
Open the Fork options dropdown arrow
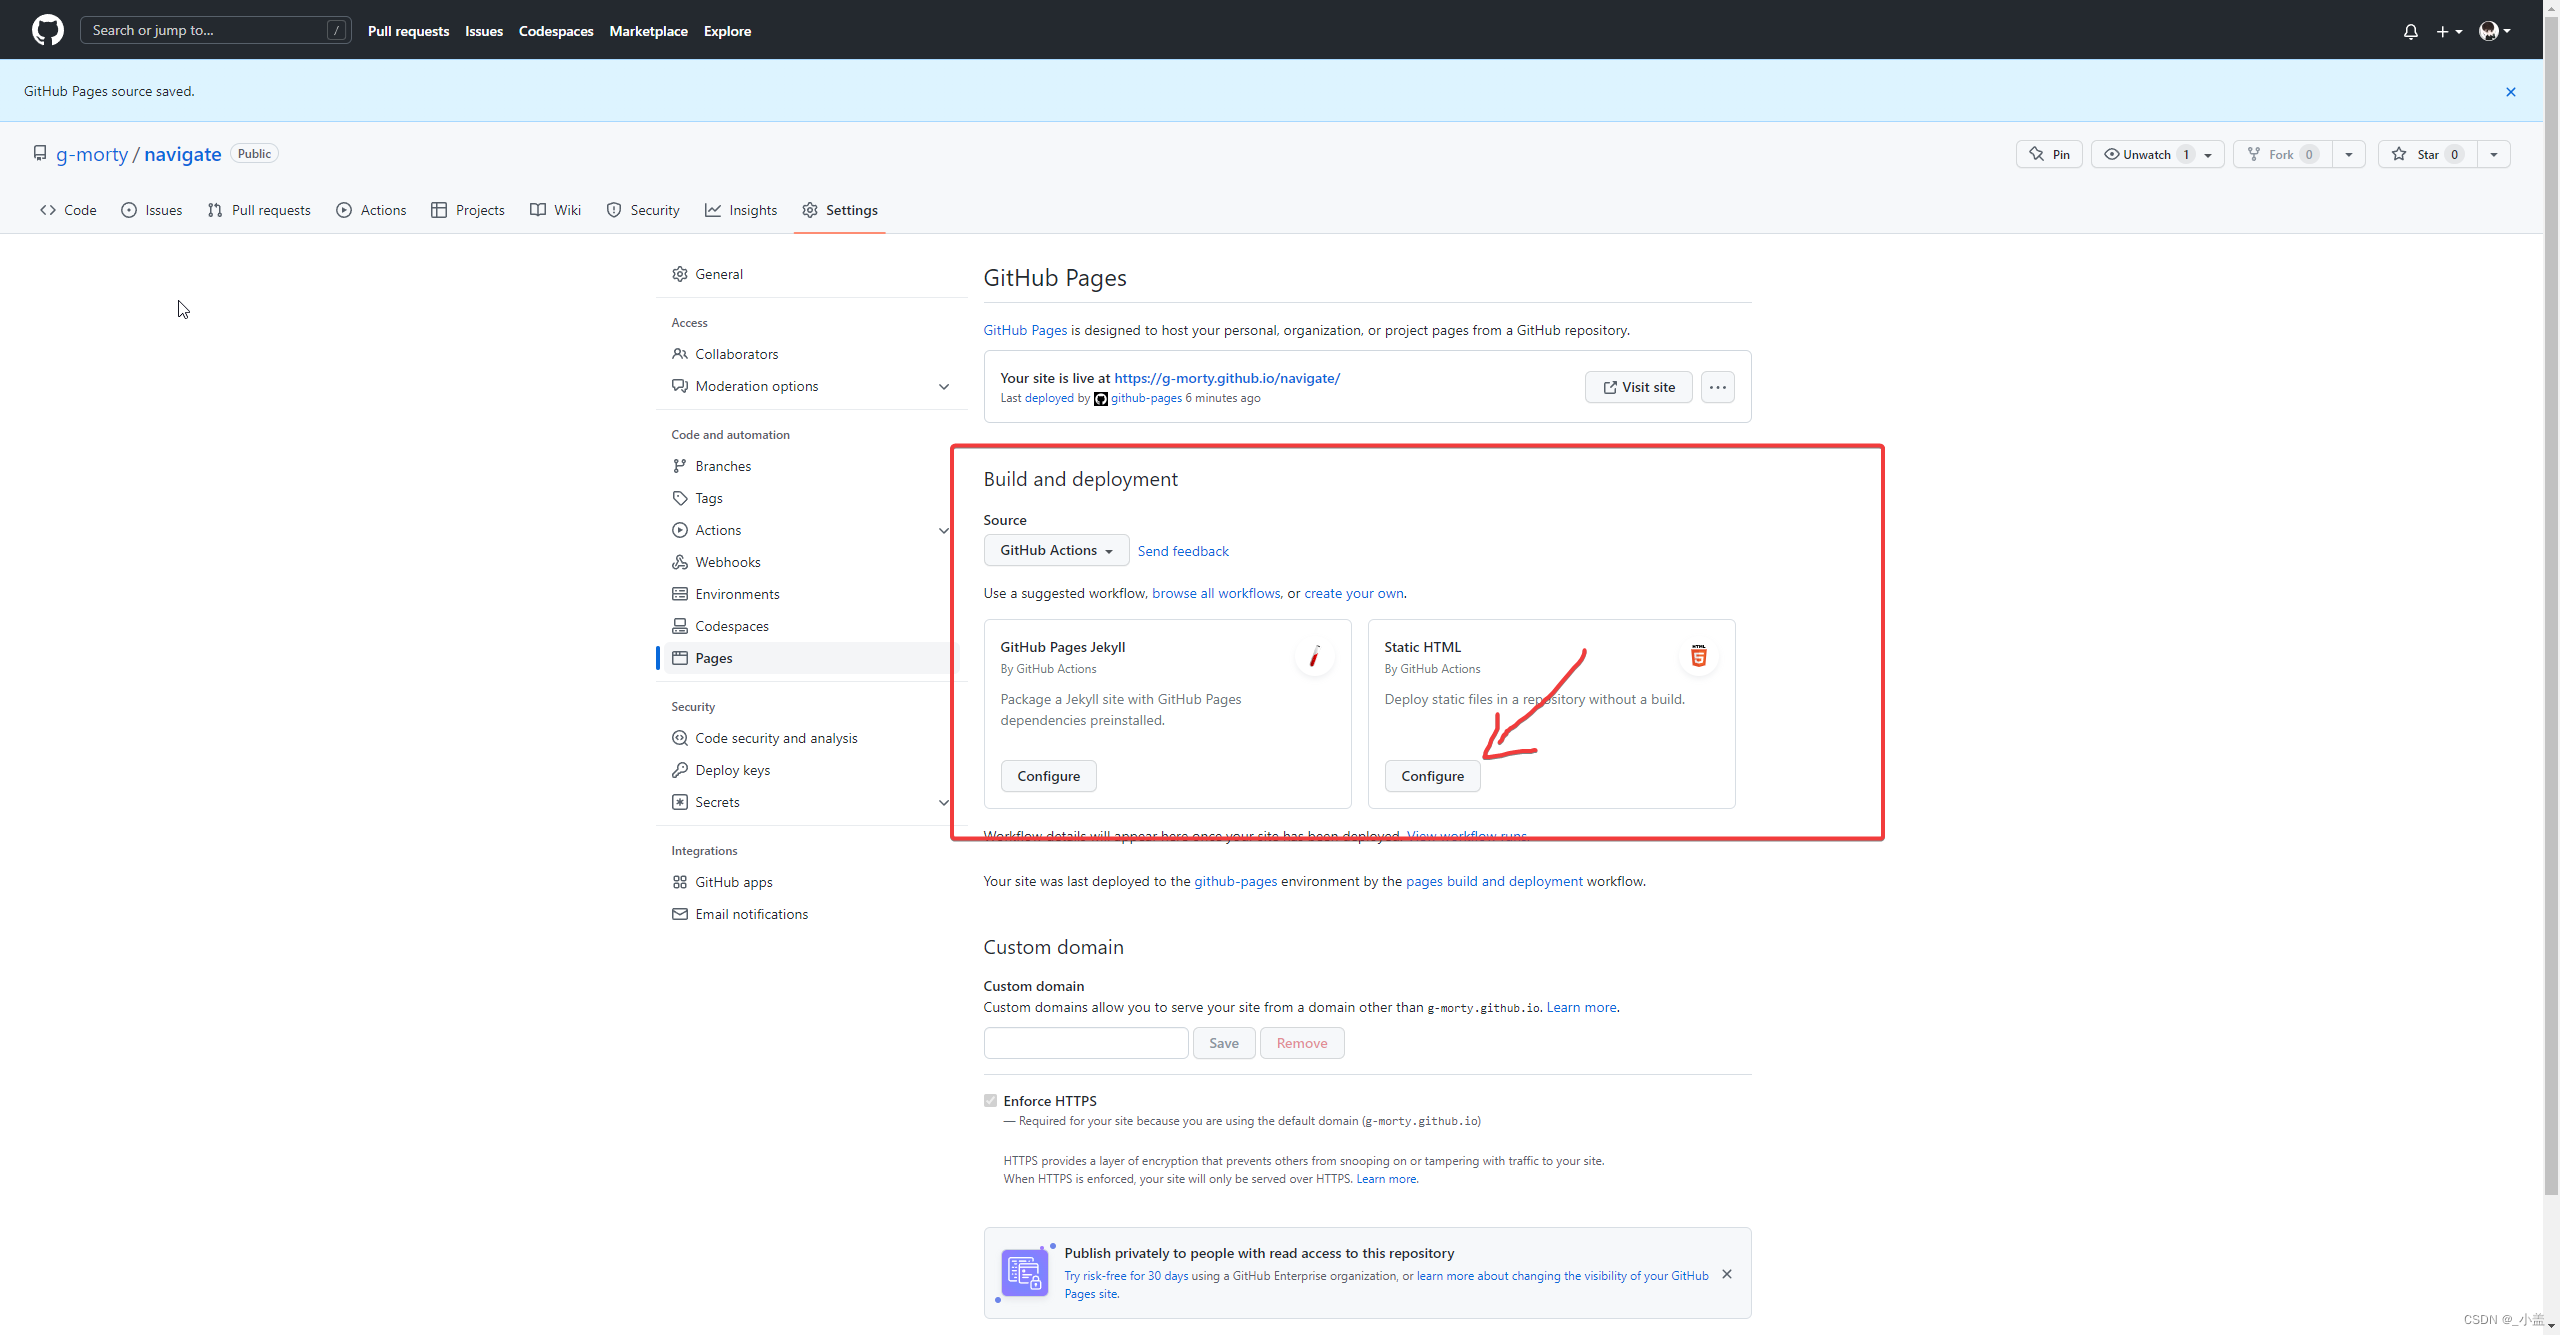pyautogui.click(x=2349, y=154)
